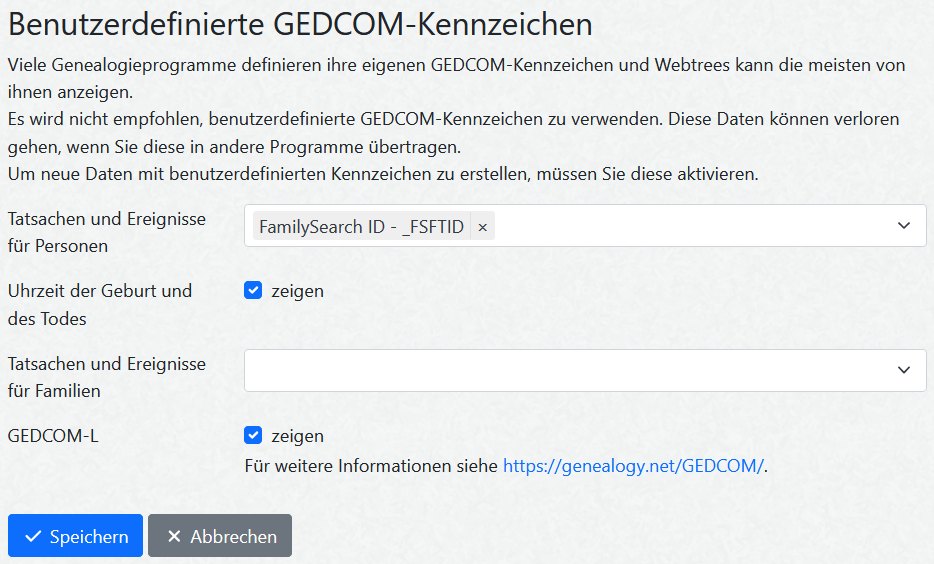Screen dimensions: 934x564
Task: Cancel with the Abbrechen button
Action: click(x=220, y=536)
